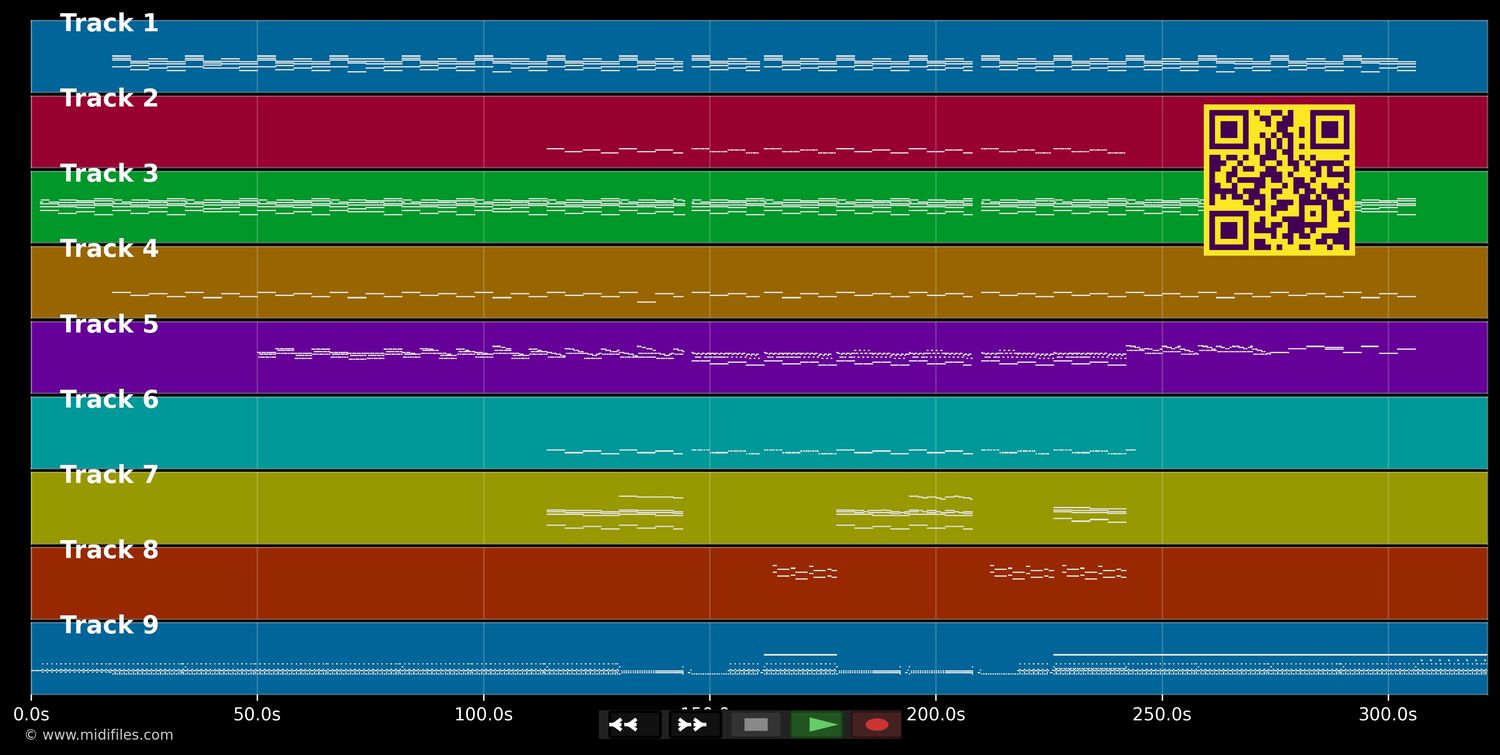Select the Track 3 lane
The image size is (1500, 755).
coord(700,207)
